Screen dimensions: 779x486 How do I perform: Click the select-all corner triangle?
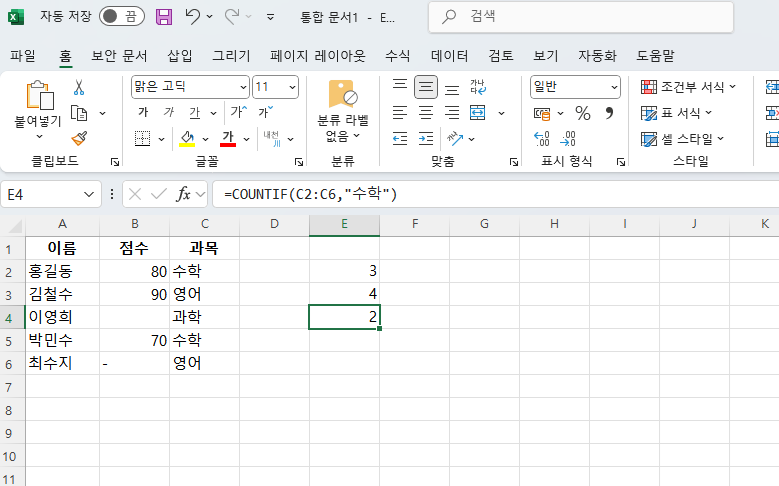[x=15, y=226]
